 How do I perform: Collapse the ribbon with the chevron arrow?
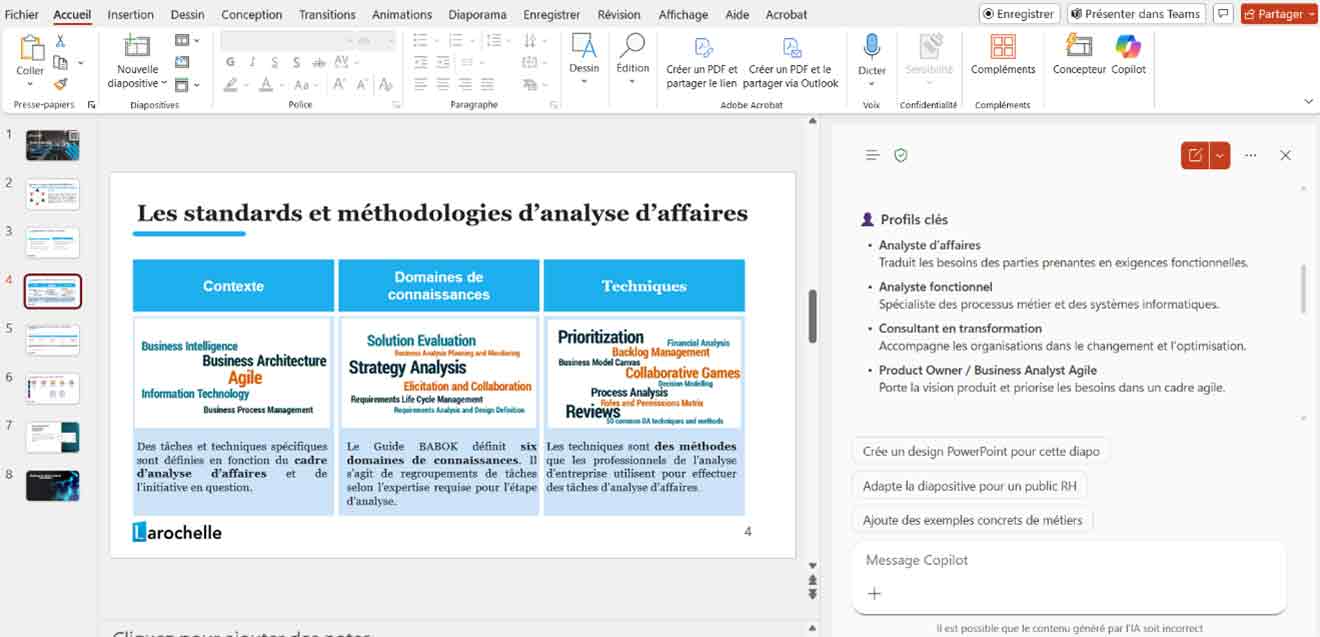click(1308, 102)
